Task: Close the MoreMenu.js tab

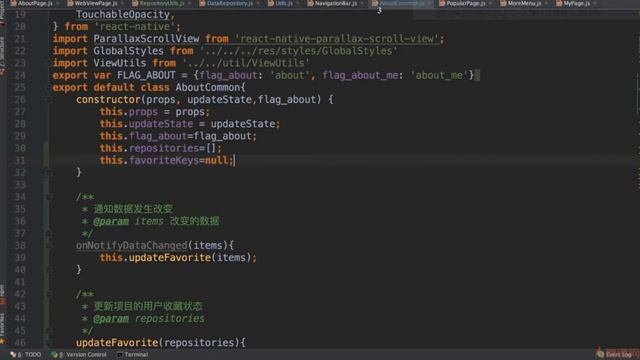Action: click(547, 3)
